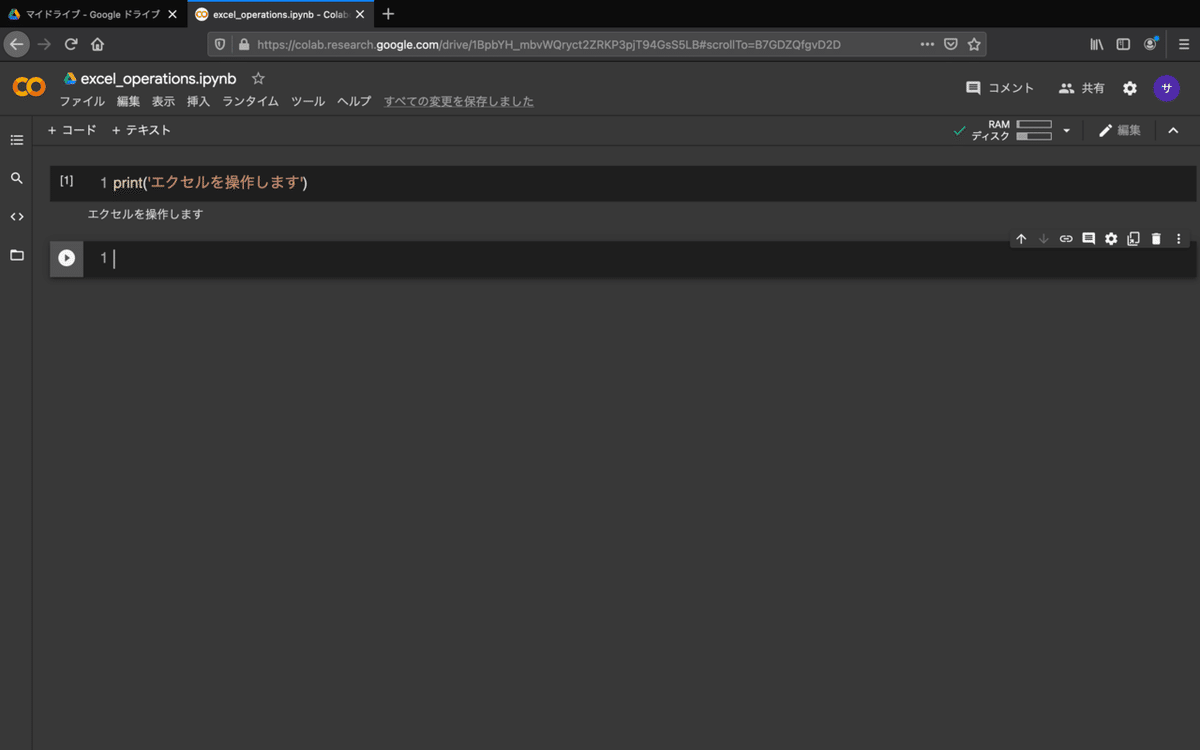Star the excel_operations.ipynb notebook
Viewport: 1200px width, 750px height.
pos(258,78)
